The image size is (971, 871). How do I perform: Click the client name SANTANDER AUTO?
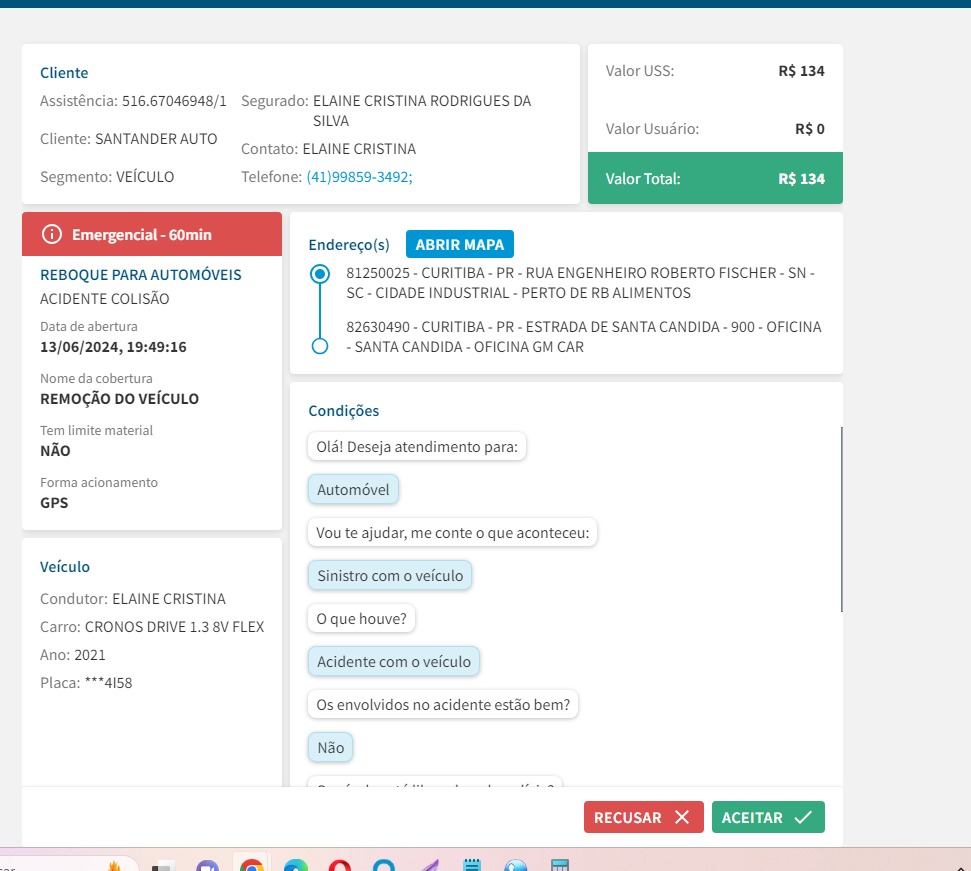(x=156, y=139)
